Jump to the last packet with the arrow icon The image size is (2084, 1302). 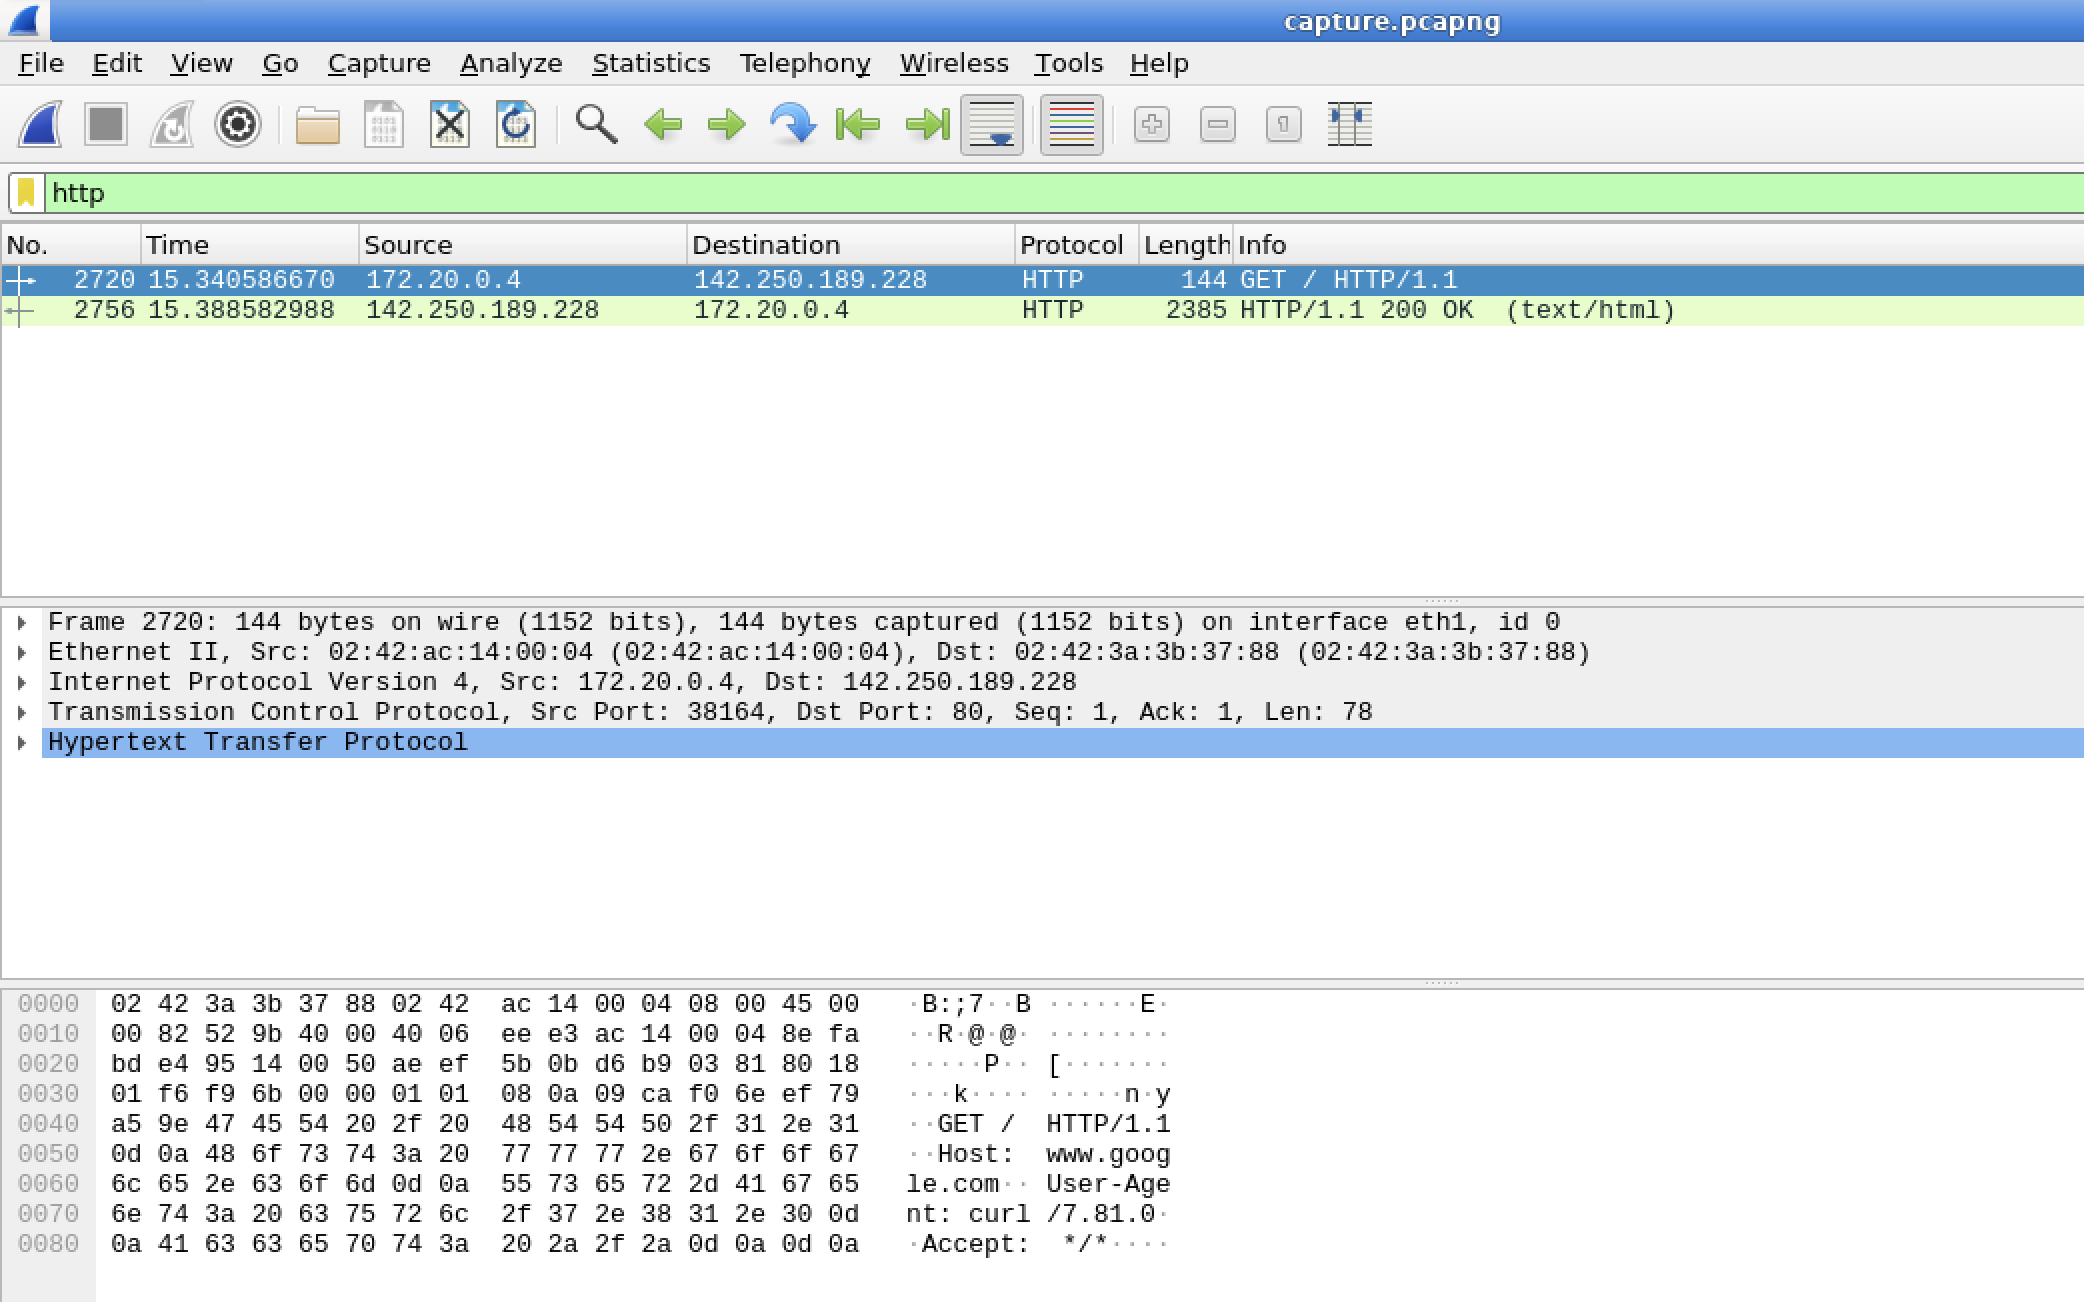(925, 125)
